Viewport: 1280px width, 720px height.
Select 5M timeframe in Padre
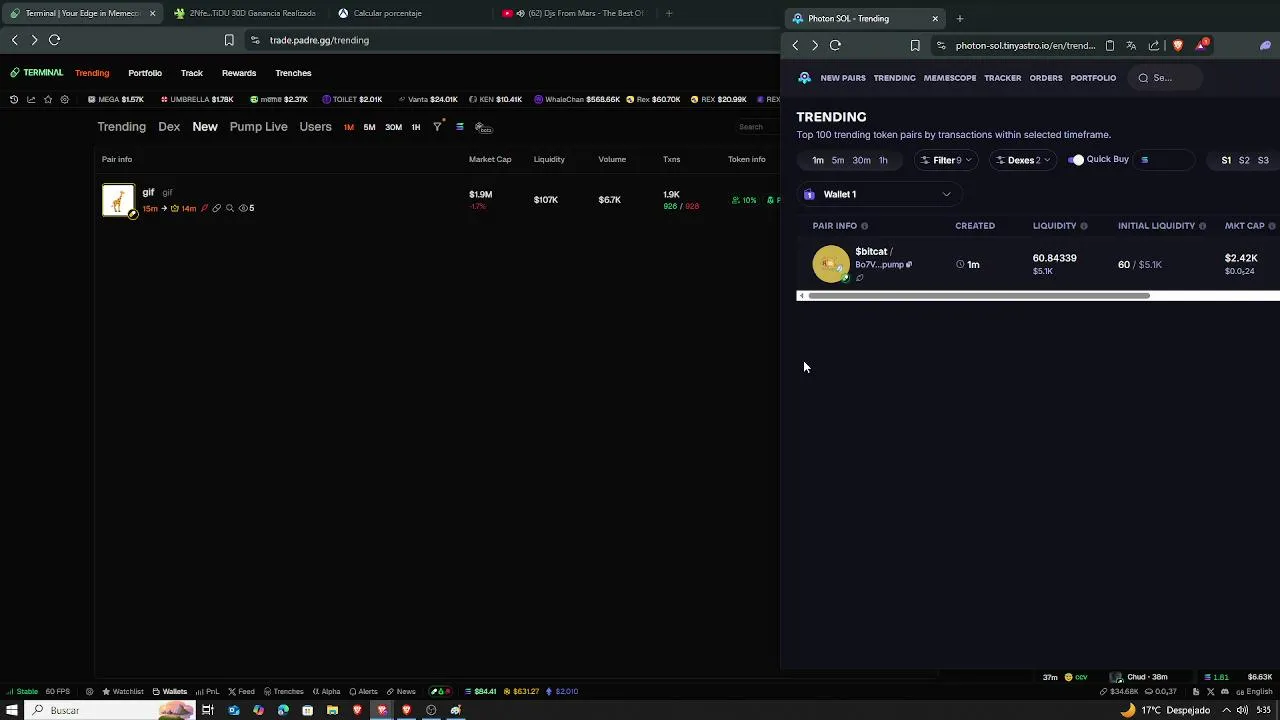[x=369, y=127]
